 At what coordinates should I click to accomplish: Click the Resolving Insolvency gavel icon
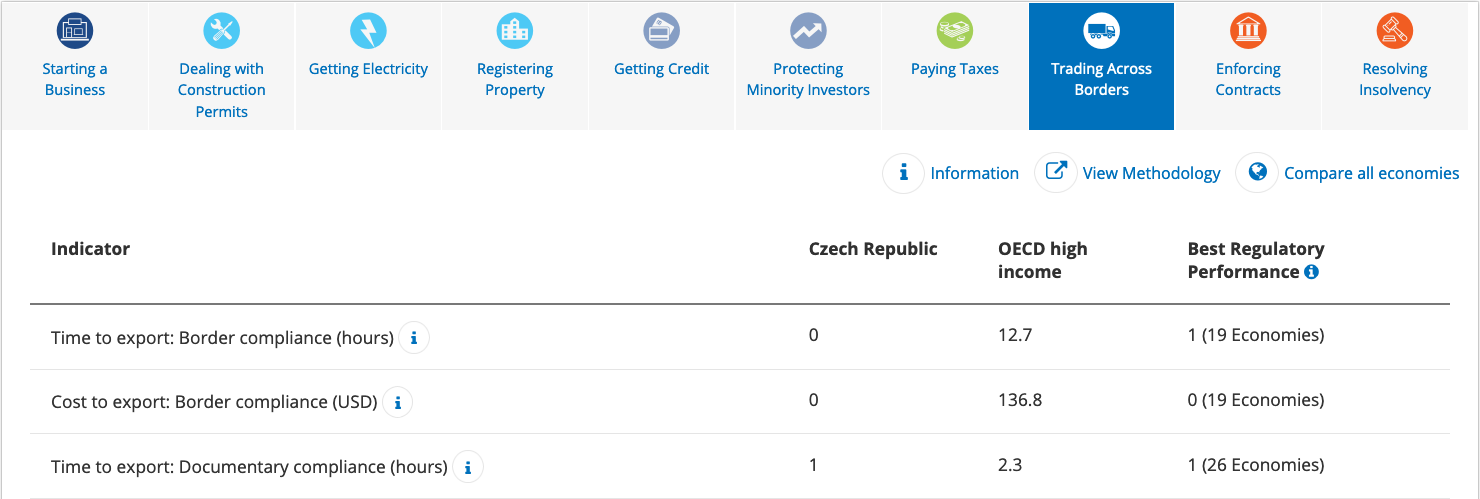(x=1395, y=31)
